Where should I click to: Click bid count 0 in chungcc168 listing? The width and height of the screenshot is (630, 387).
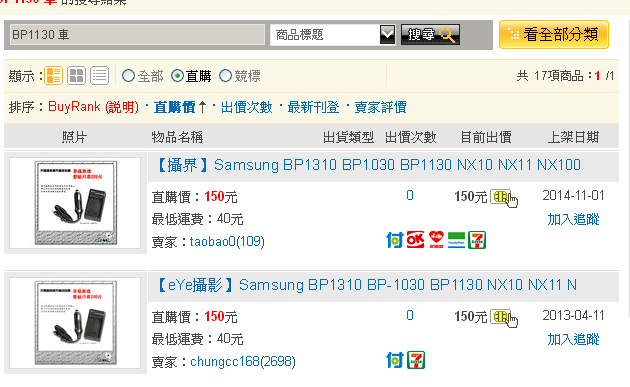410,316
